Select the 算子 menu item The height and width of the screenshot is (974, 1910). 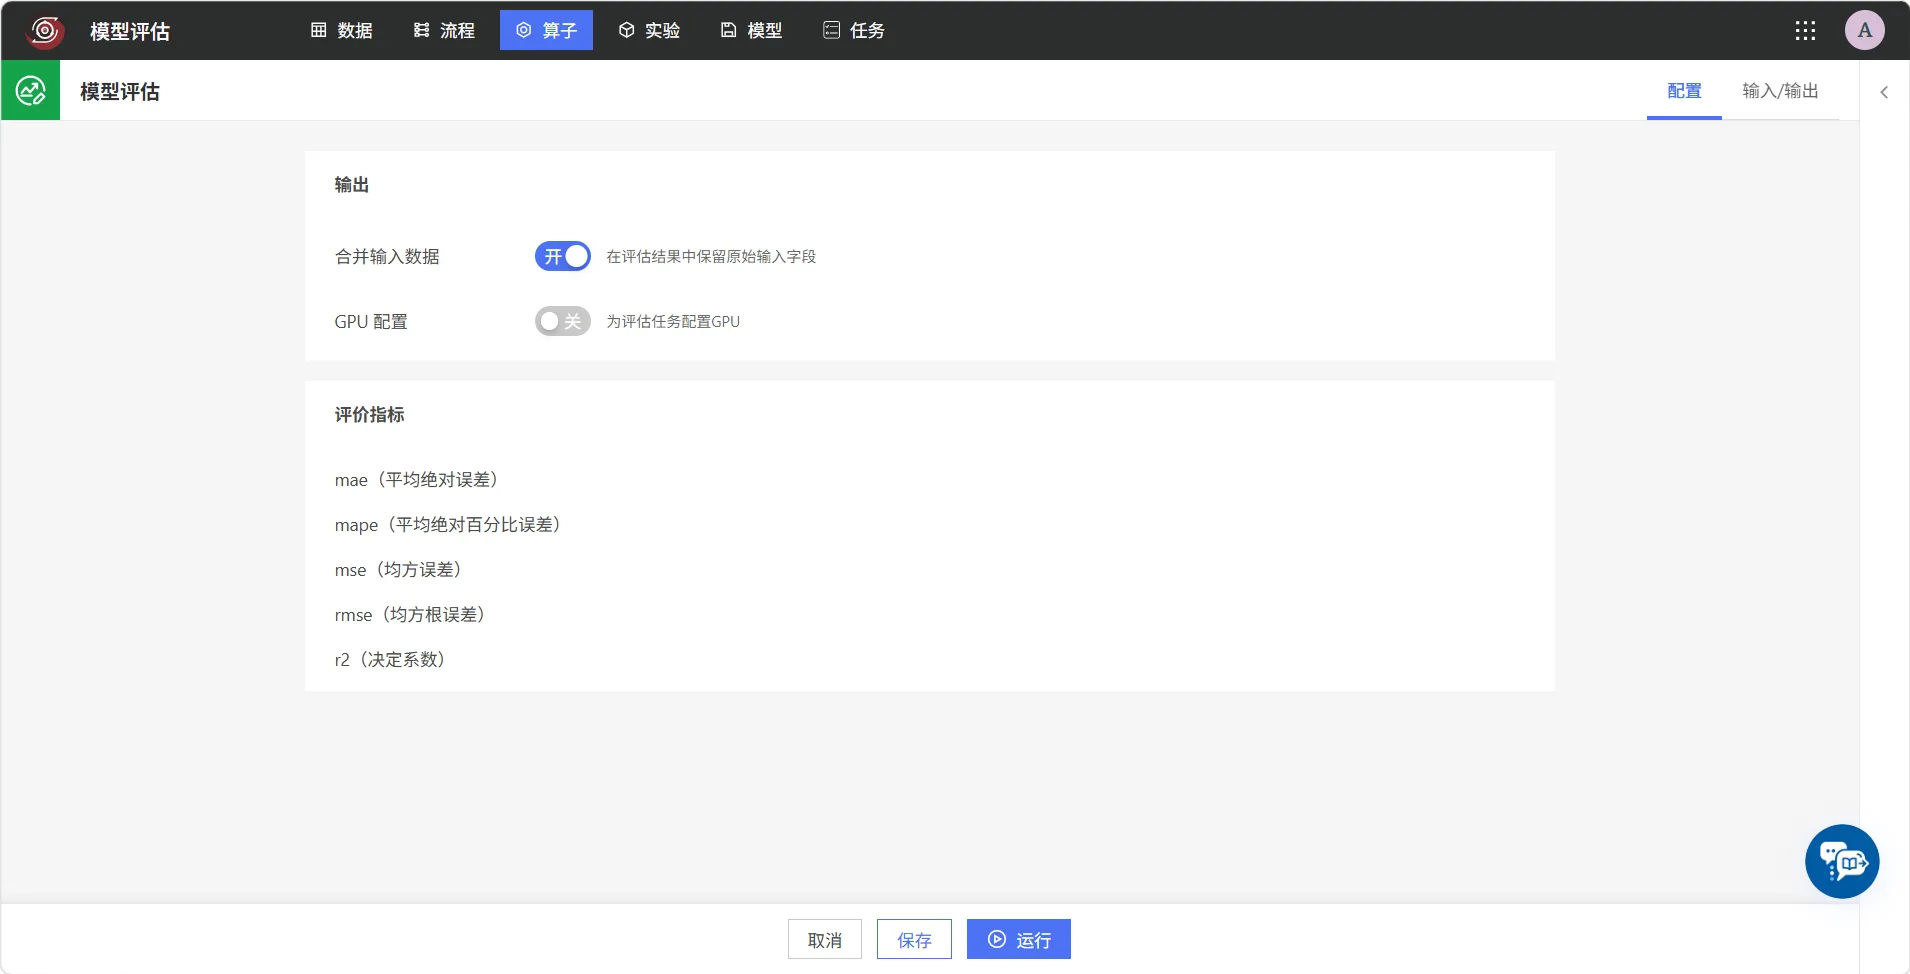[x=547, y=30]
